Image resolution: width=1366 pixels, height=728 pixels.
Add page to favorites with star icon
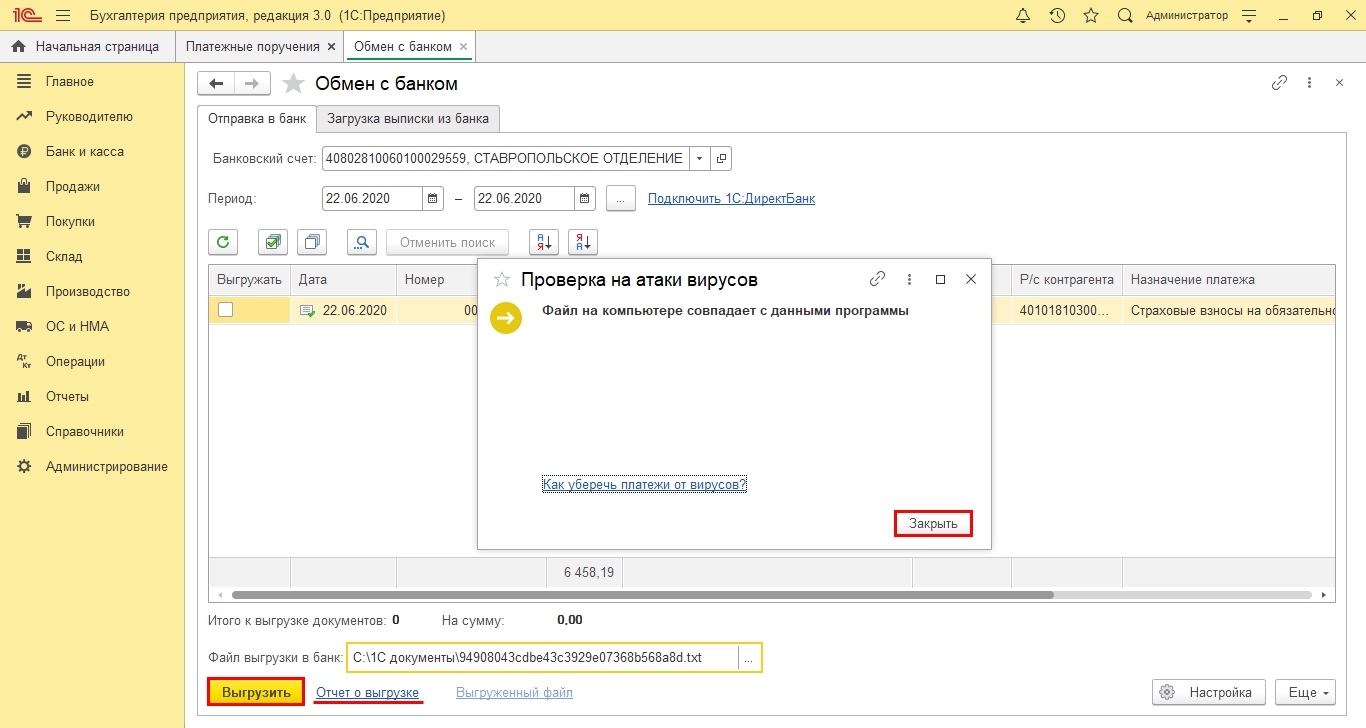click(x=293, y=84)
